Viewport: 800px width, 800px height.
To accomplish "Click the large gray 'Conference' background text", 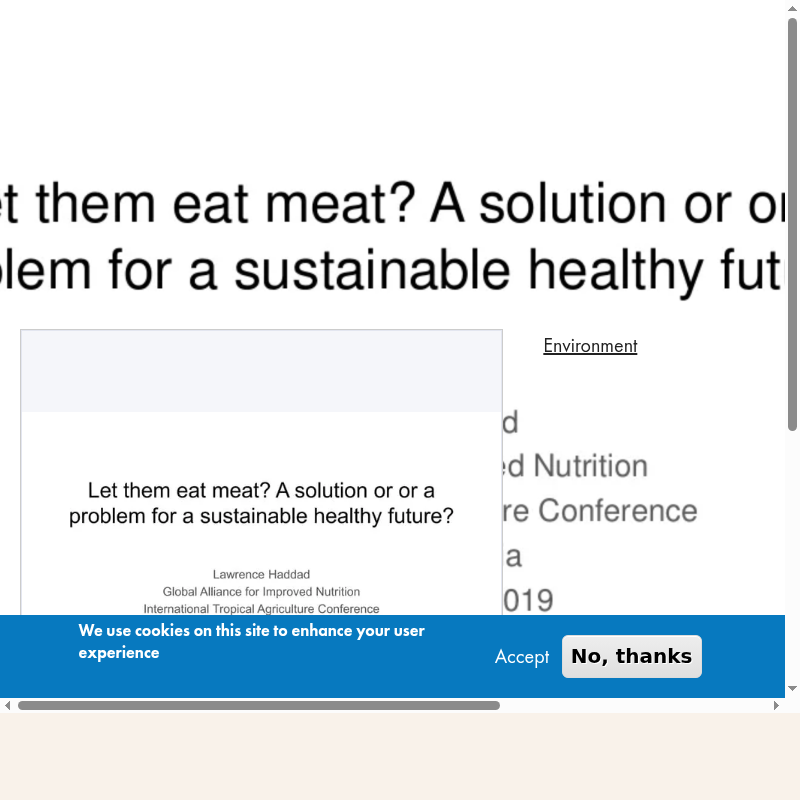I will point(617,511).
